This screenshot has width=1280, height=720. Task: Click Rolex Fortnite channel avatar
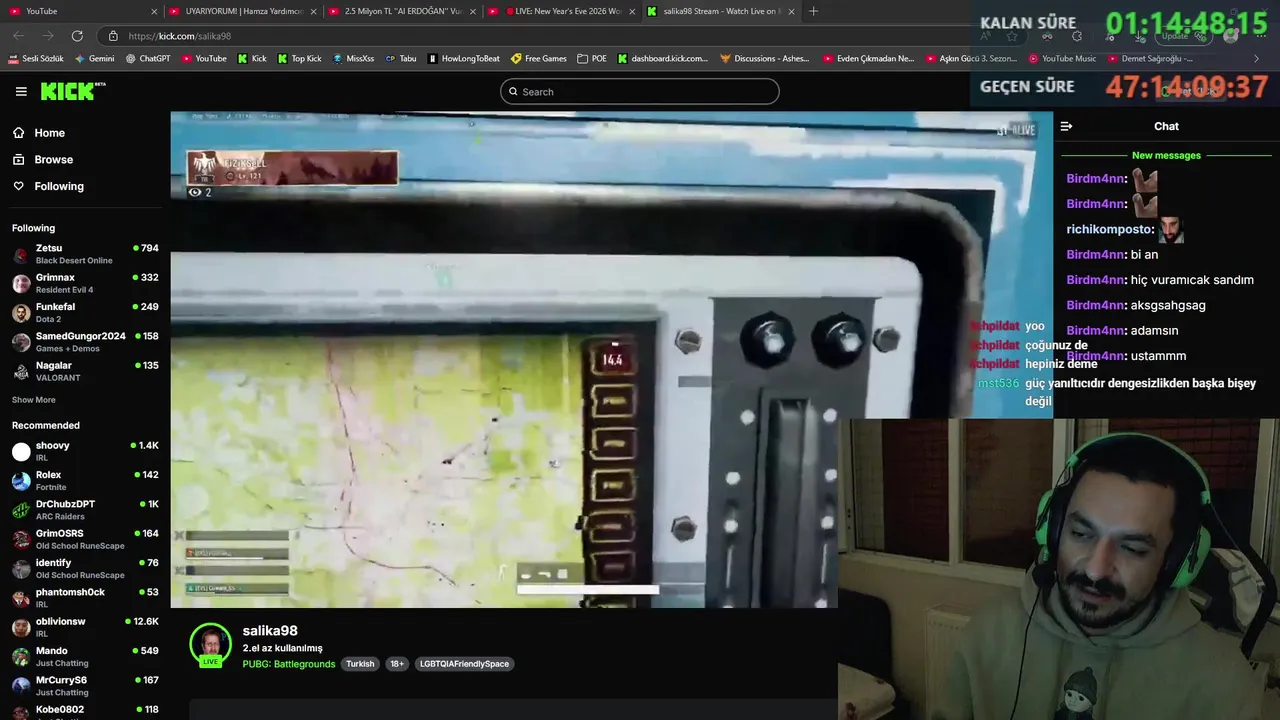[x=21, y=481]
